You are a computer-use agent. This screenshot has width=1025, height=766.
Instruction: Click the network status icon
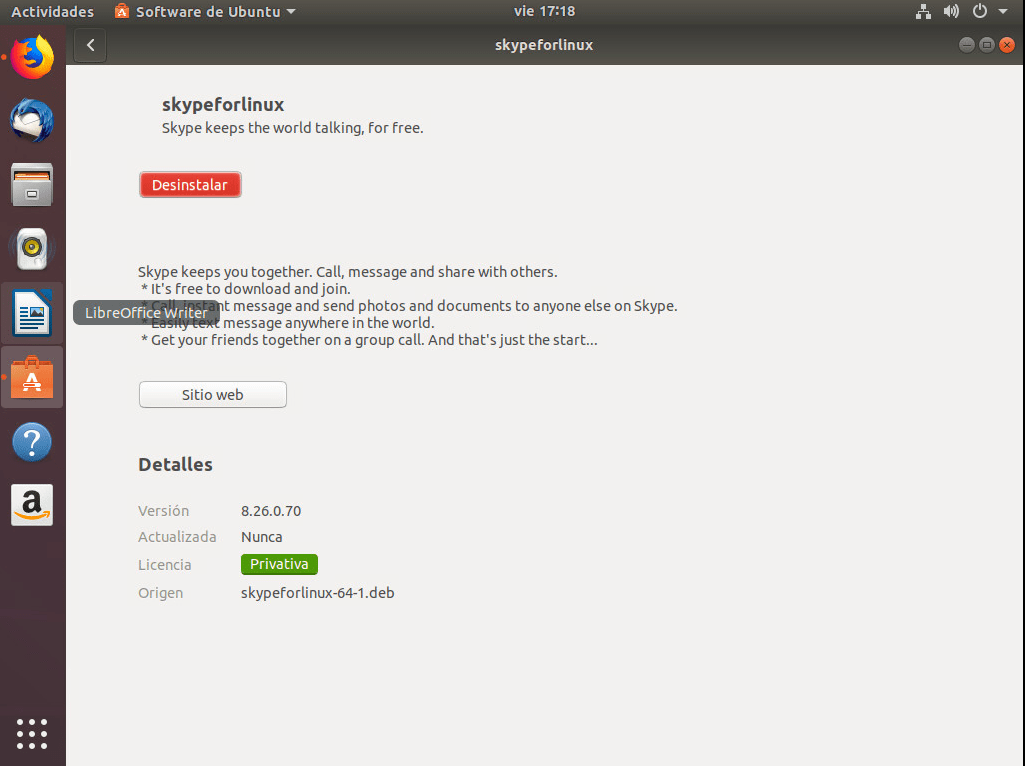pyautogui.click(x=922, y=11)
